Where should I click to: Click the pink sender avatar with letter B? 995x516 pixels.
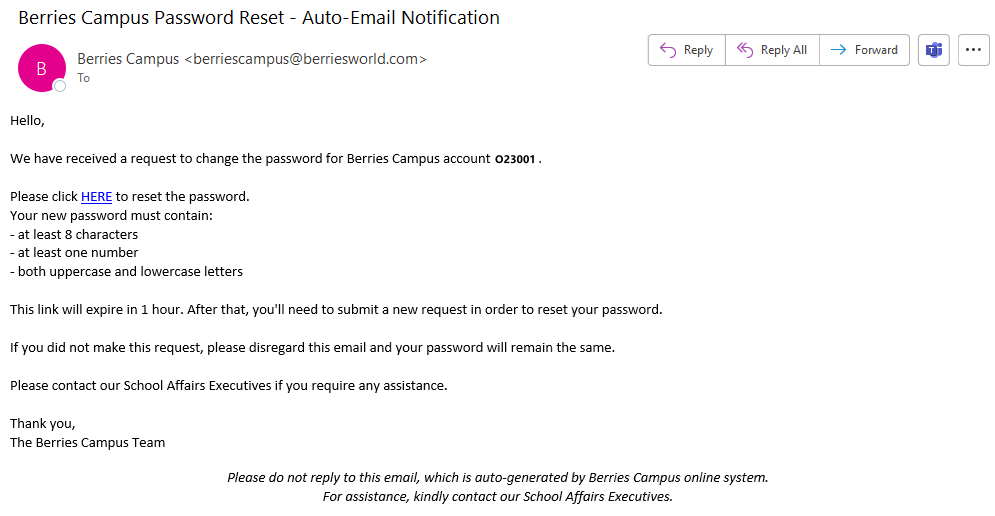[41, 68]
